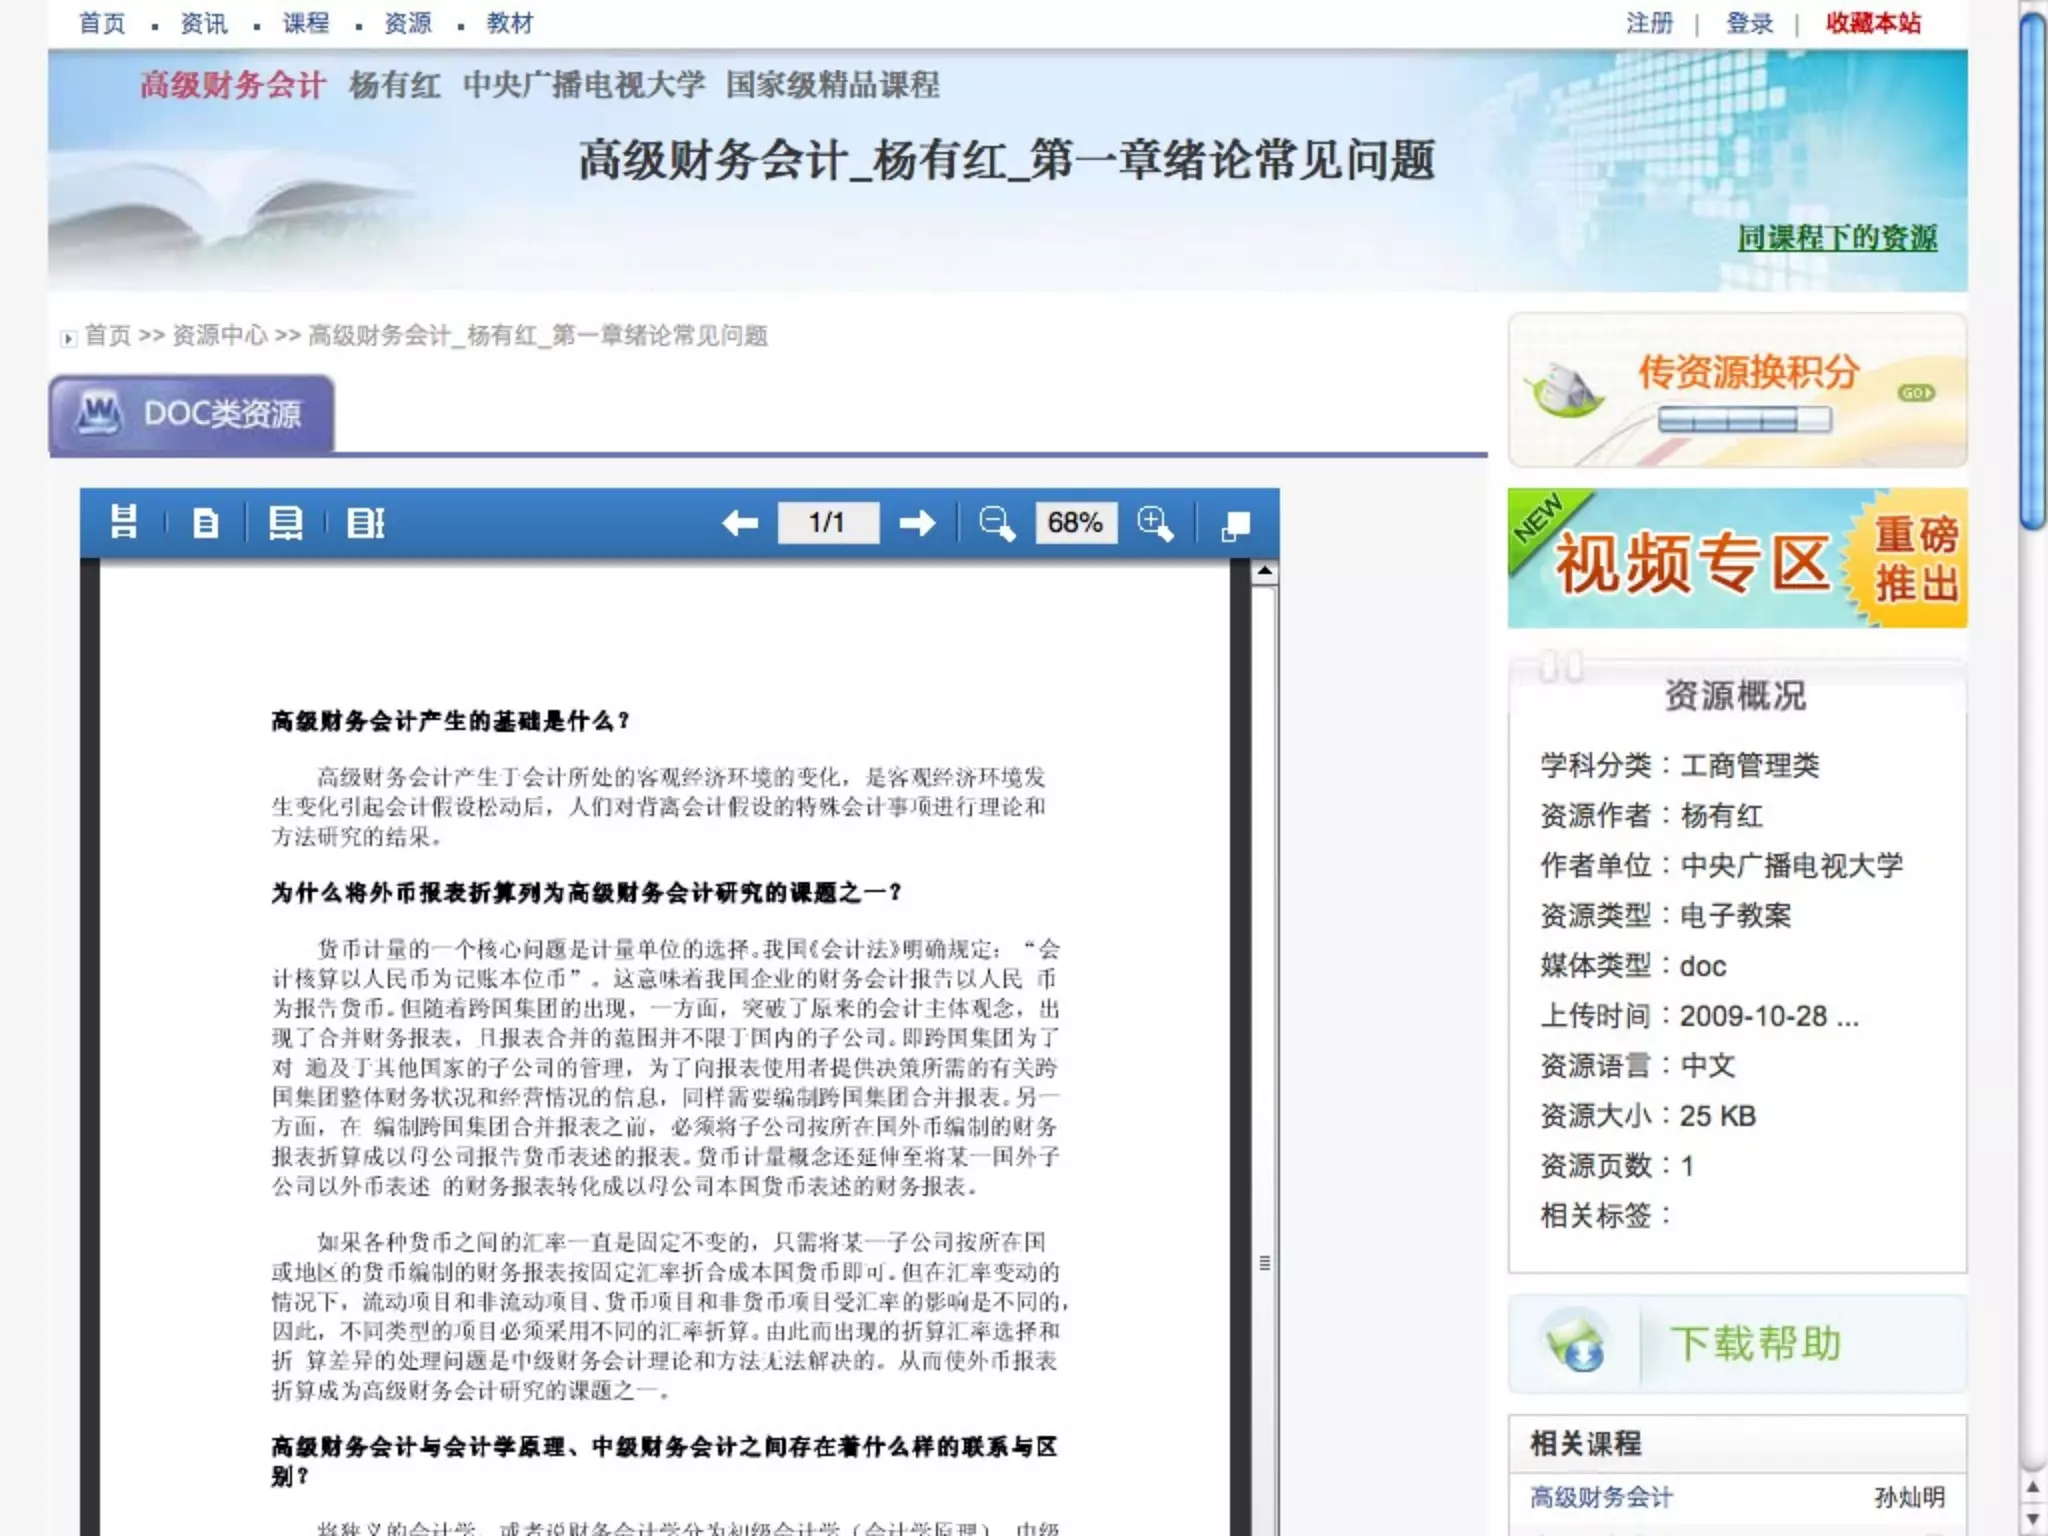Click the 收藏本站 link
The width and height of the screenshot is (2048, 1536).
1873,22
